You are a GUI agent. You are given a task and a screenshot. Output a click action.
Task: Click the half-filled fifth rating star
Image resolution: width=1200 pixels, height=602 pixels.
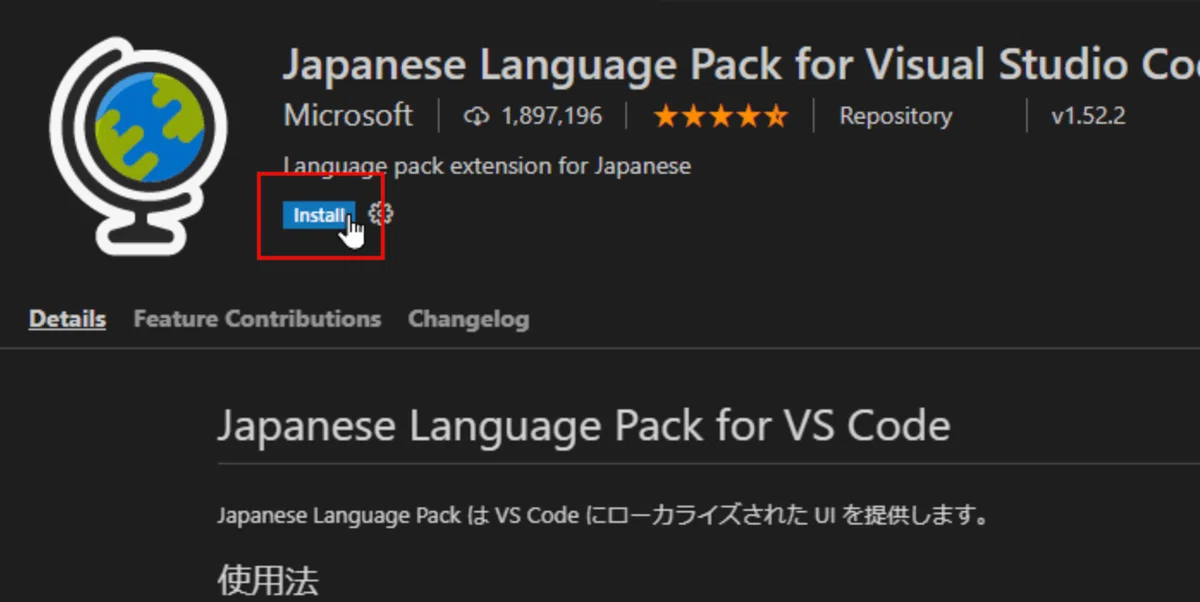(776, 117)
